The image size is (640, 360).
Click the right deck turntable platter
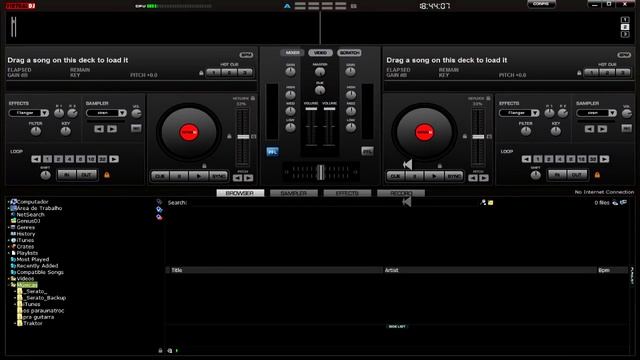pyautogui.click(x=424, y=132)
